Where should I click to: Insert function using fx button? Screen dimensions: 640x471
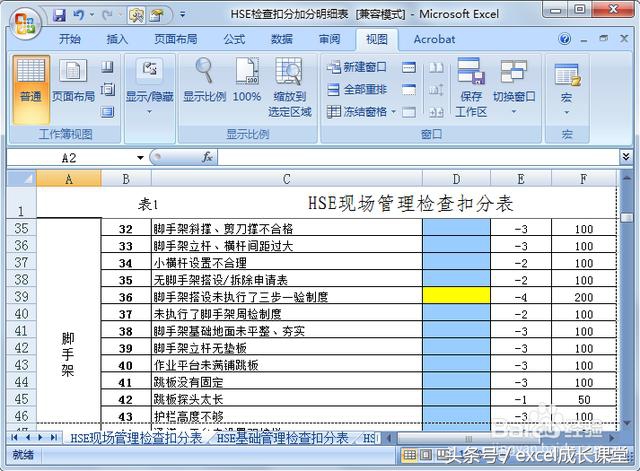(x=208, y=157)
